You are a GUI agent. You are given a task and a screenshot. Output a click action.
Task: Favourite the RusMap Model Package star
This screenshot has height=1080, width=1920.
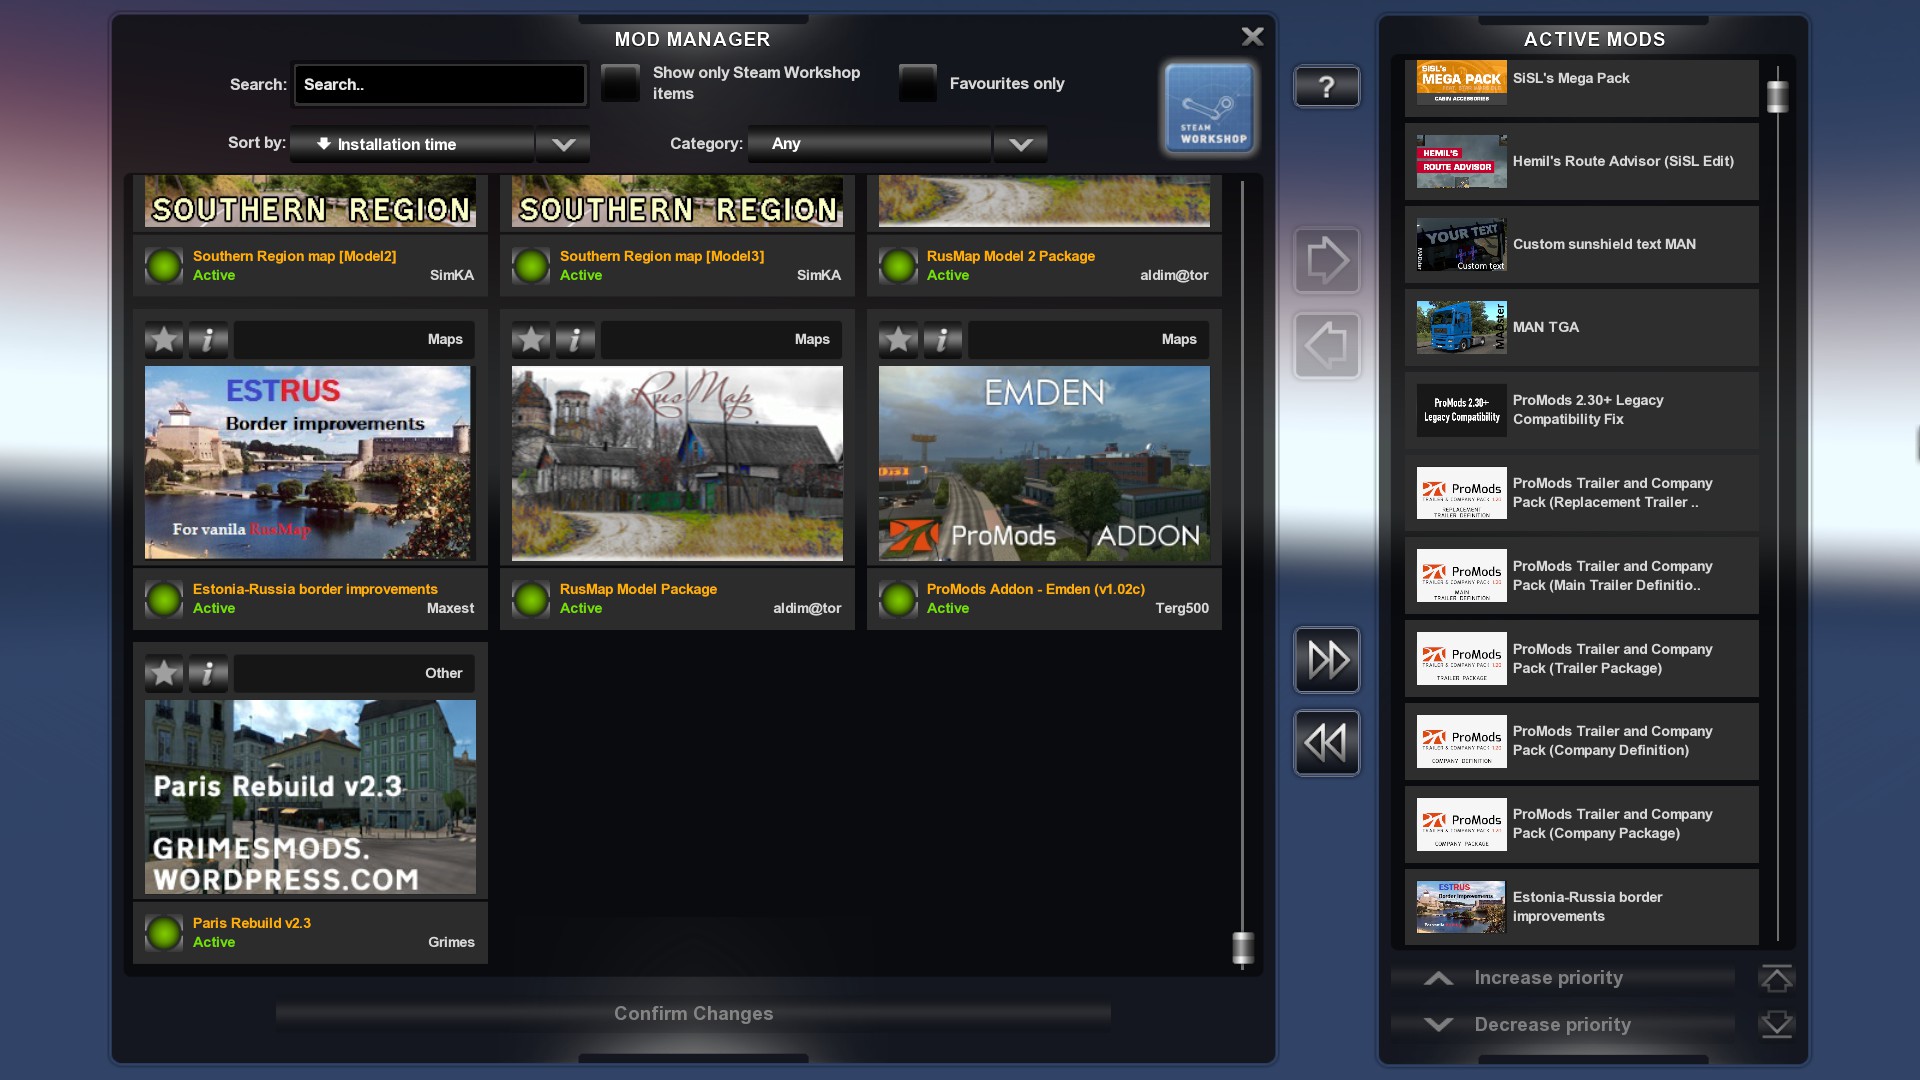531,340
